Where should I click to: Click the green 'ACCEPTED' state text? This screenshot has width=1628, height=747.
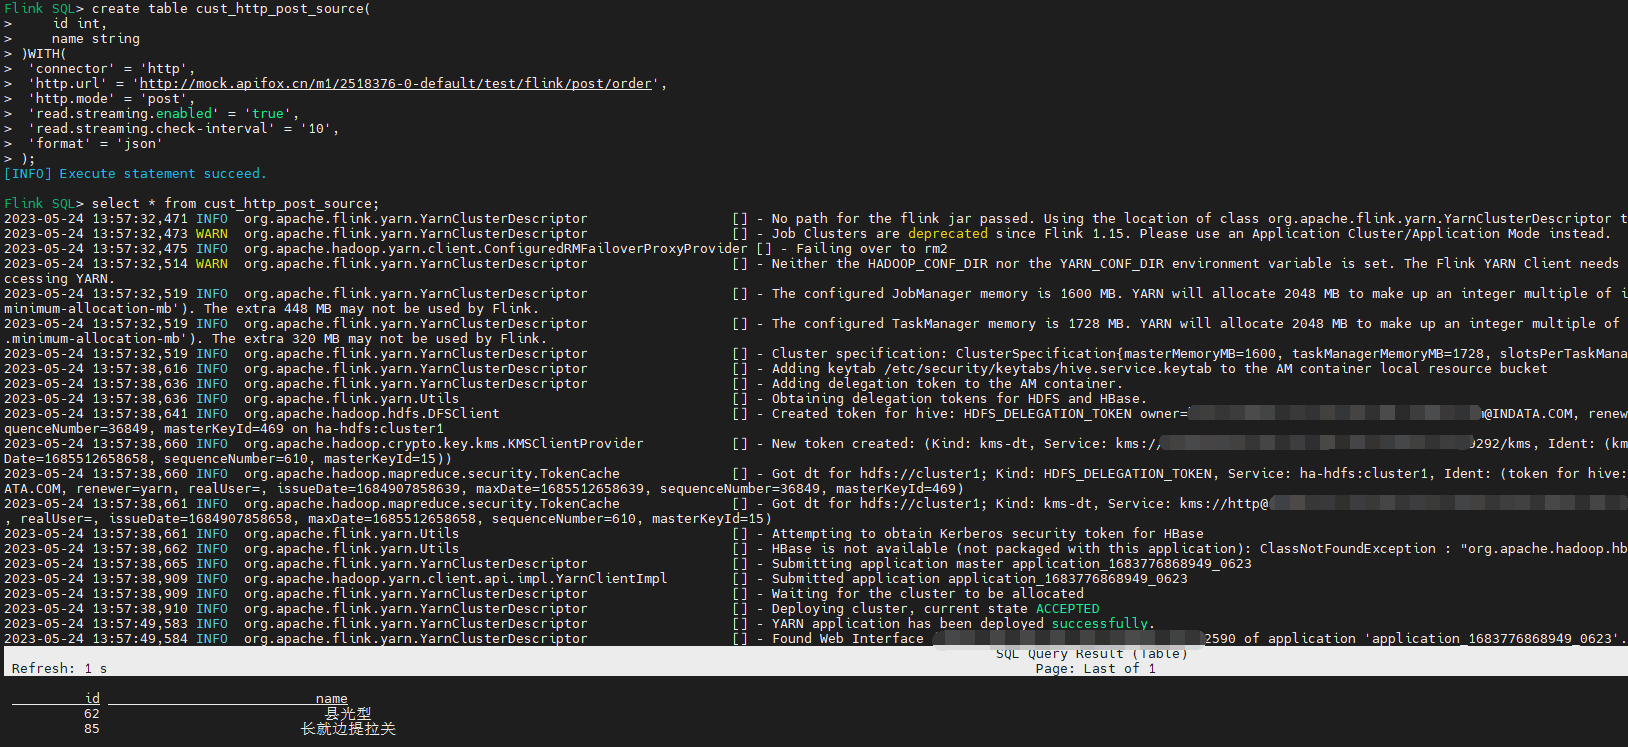pyautogui.click(x=1067, y=609)
